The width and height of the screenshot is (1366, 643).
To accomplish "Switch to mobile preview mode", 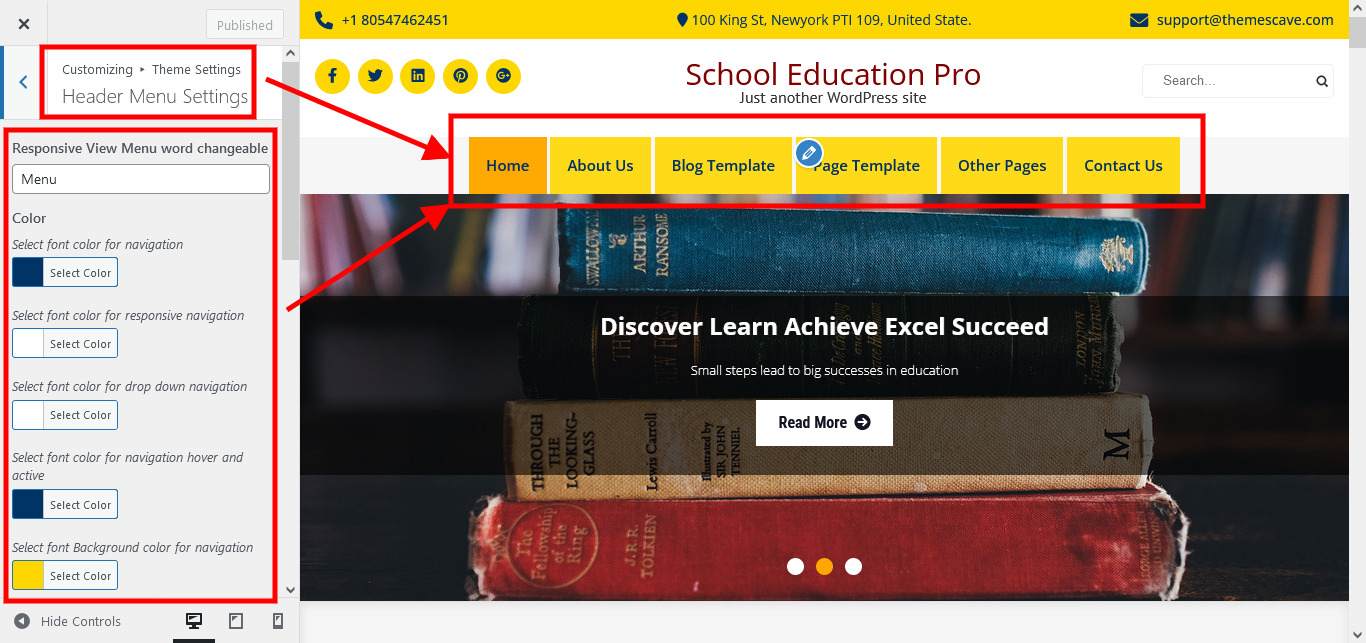I will click(278, 621).
